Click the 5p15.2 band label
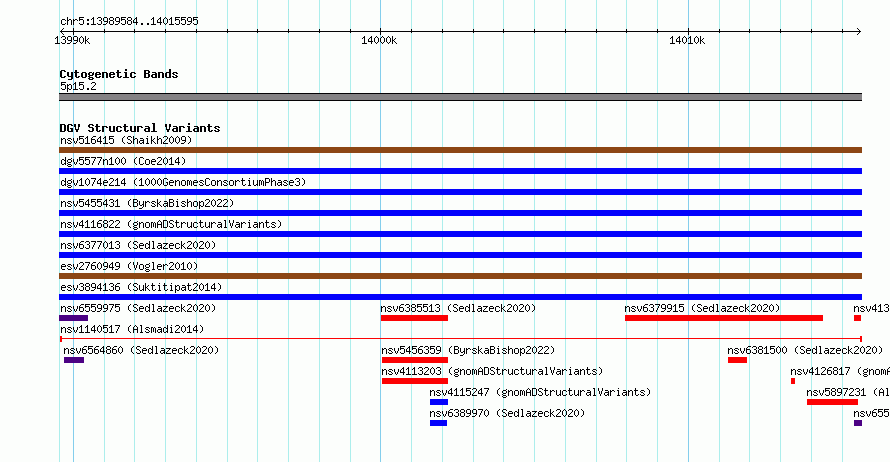 [x=78, y=86]
